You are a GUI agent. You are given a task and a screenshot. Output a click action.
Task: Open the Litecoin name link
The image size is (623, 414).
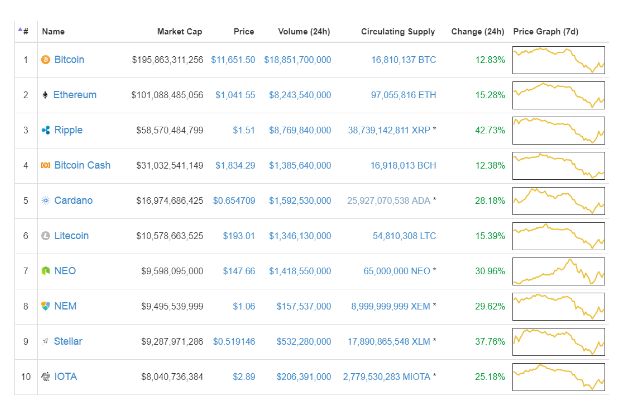pos(71,236)
